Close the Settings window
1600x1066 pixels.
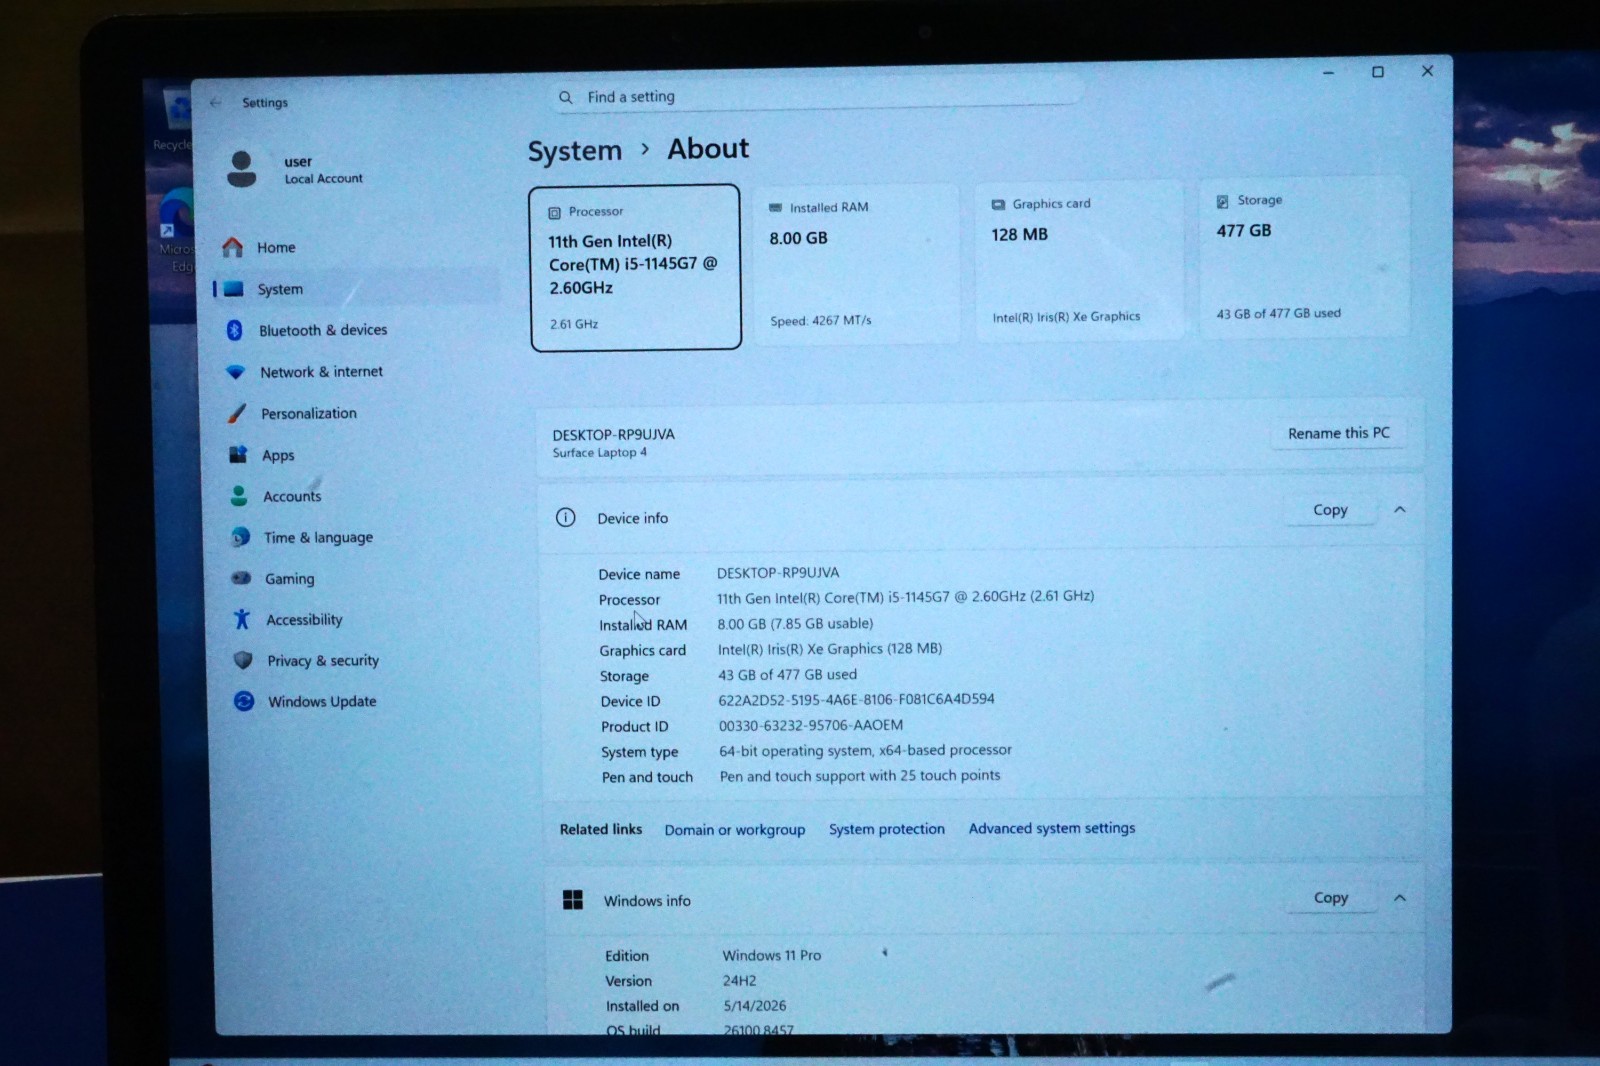pyautogui.click(x=1428, y=71)
